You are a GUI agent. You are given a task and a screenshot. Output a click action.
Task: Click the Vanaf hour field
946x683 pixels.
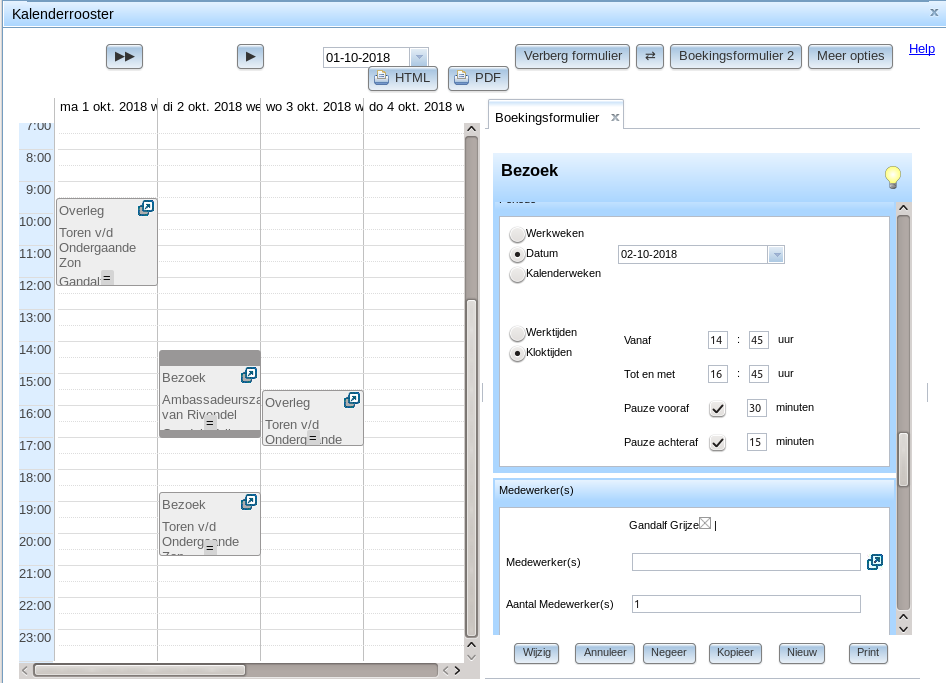[x=717, y=340]
